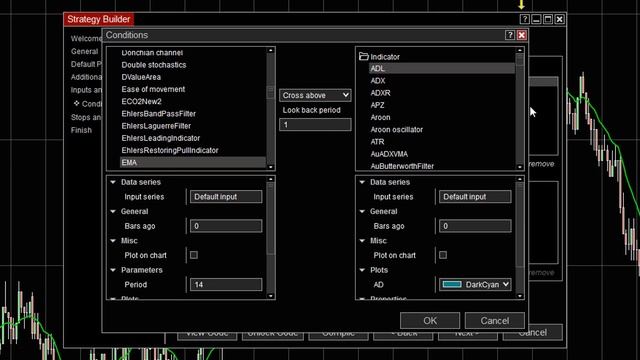
Task: Select ECO2New2 in left list
Action: (x=141, y=102)
